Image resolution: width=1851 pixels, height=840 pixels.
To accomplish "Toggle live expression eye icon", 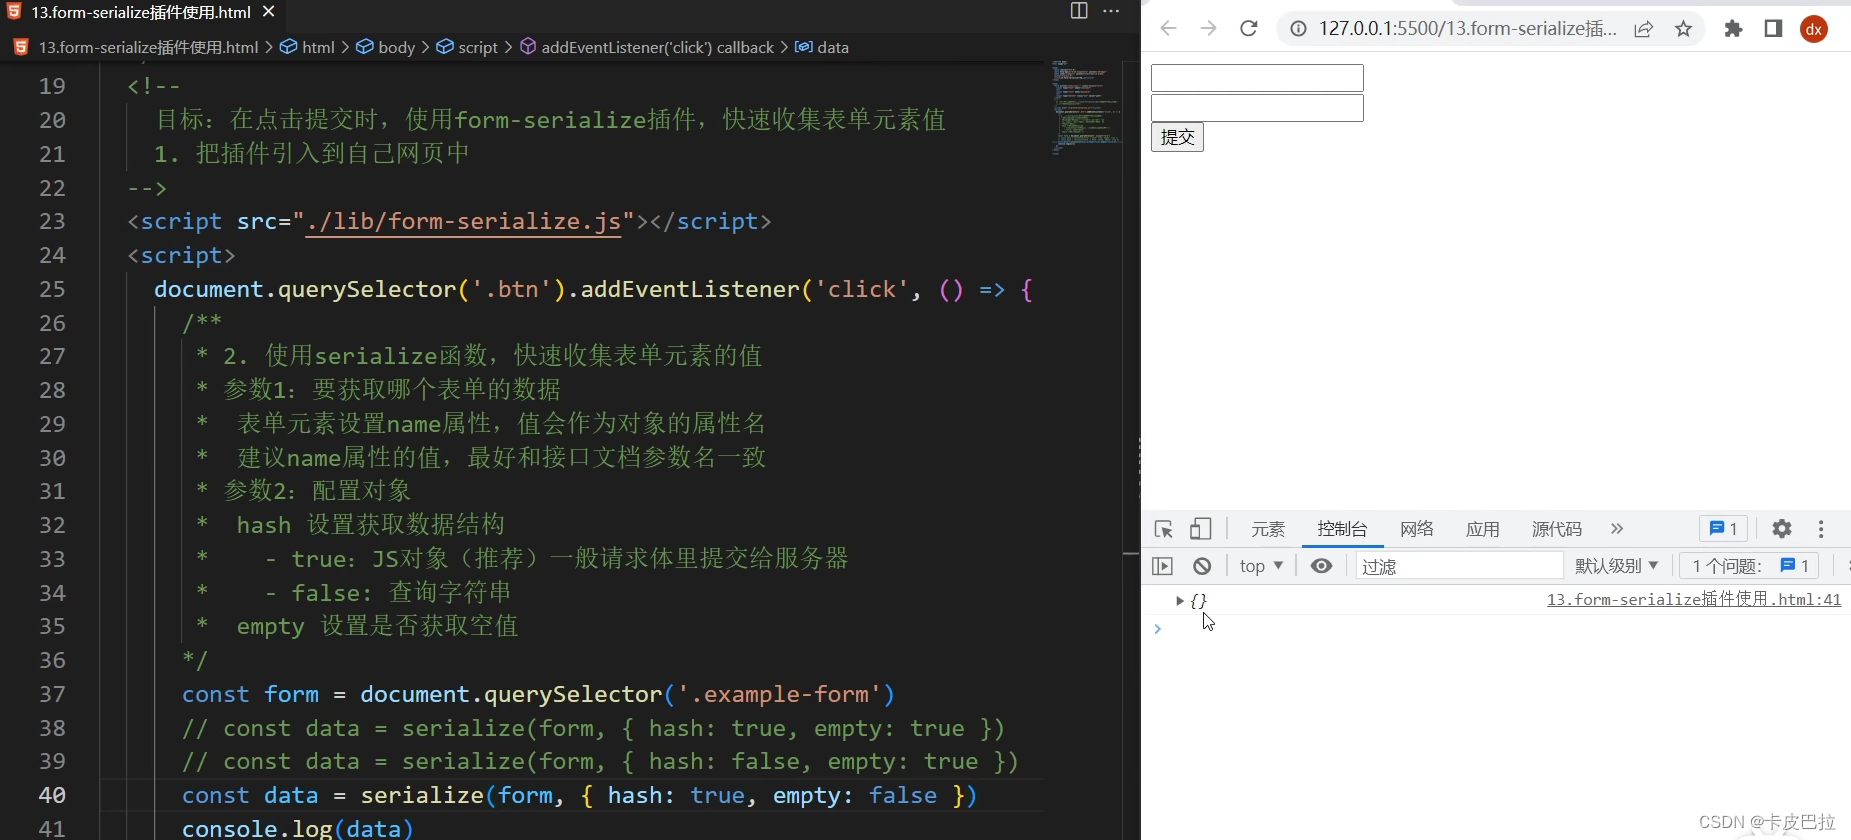I will coord(1321,566).
